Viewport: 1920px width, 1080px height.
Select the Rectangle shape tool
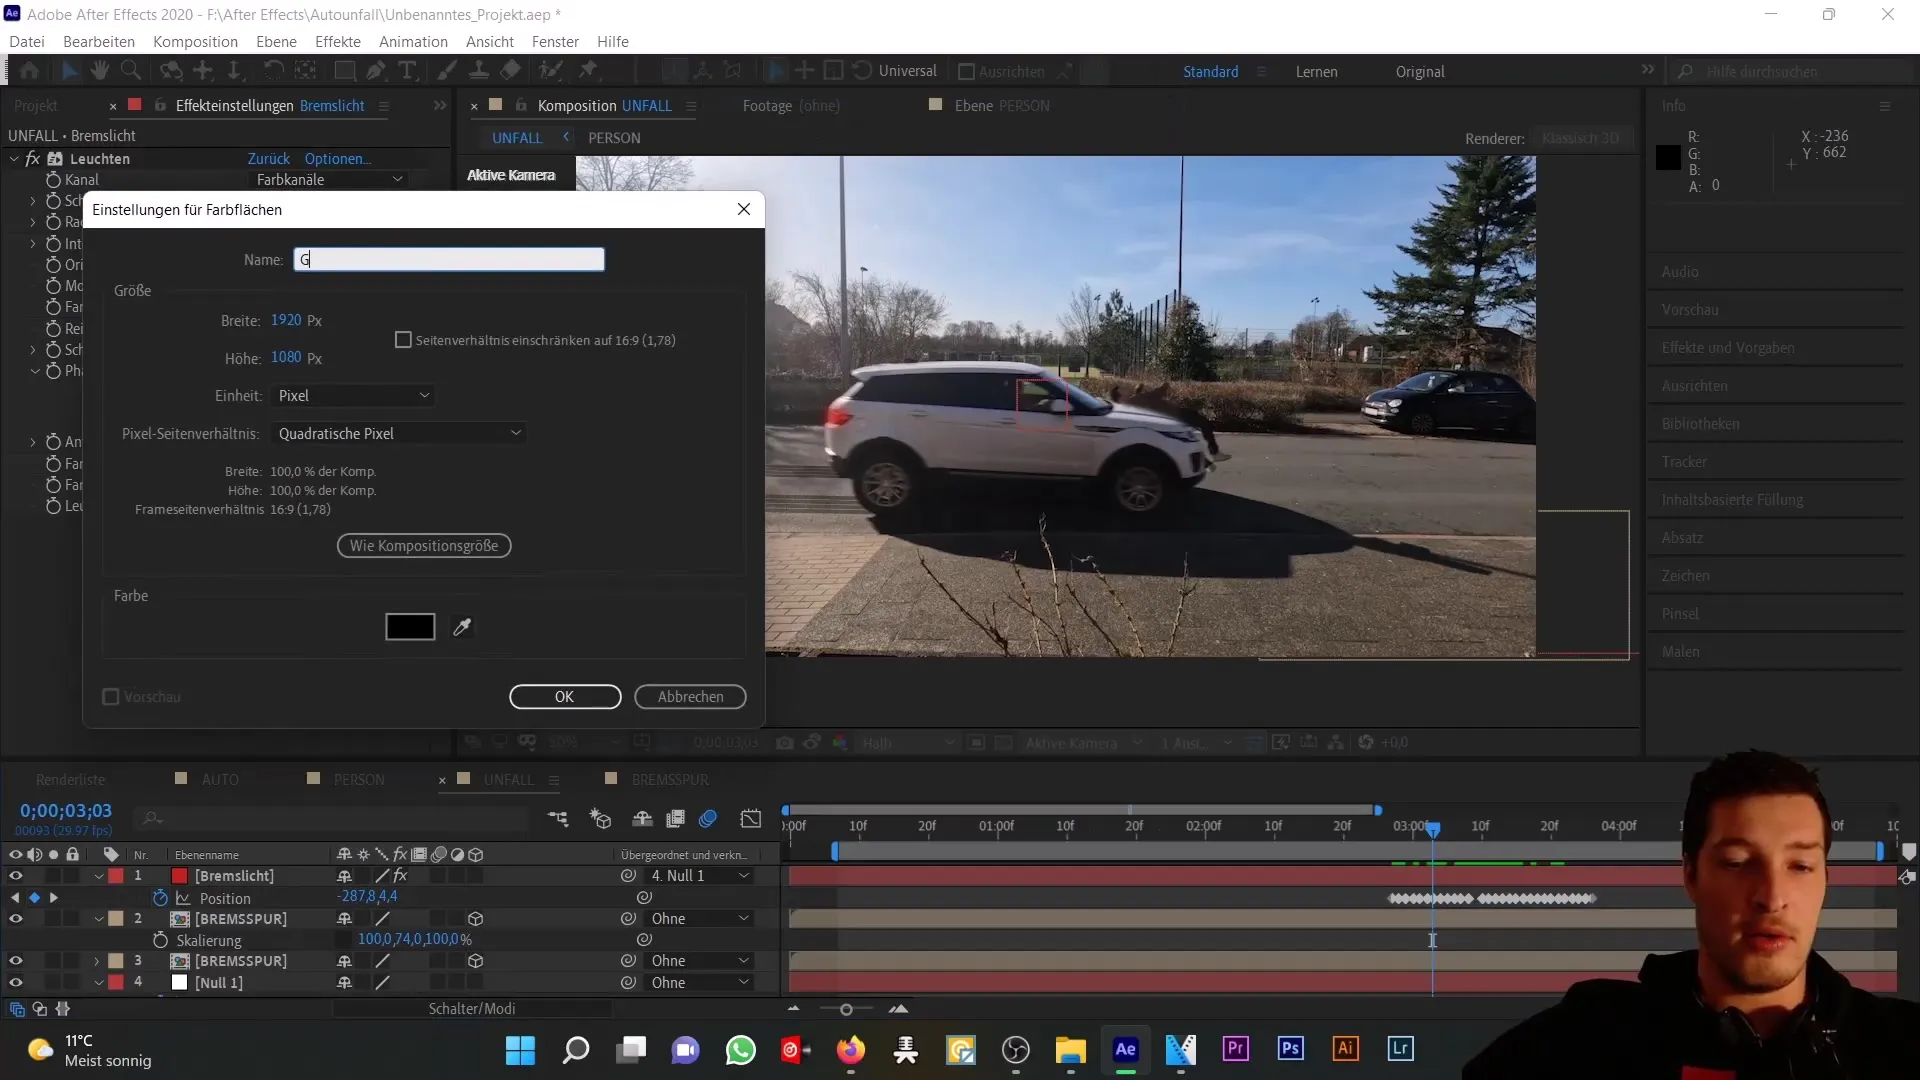pyautogui.click(x=344, y=71)
